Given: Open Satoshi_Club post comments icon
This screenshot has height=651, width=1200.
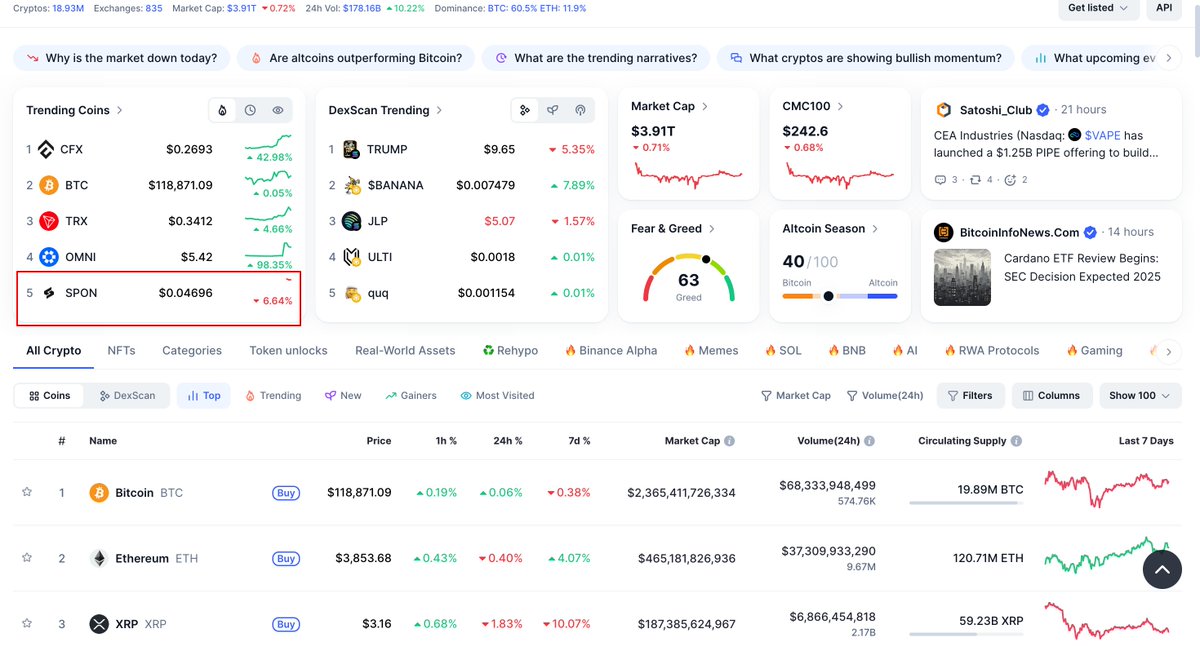Looking at the screenshot, I should pos(940,180).
